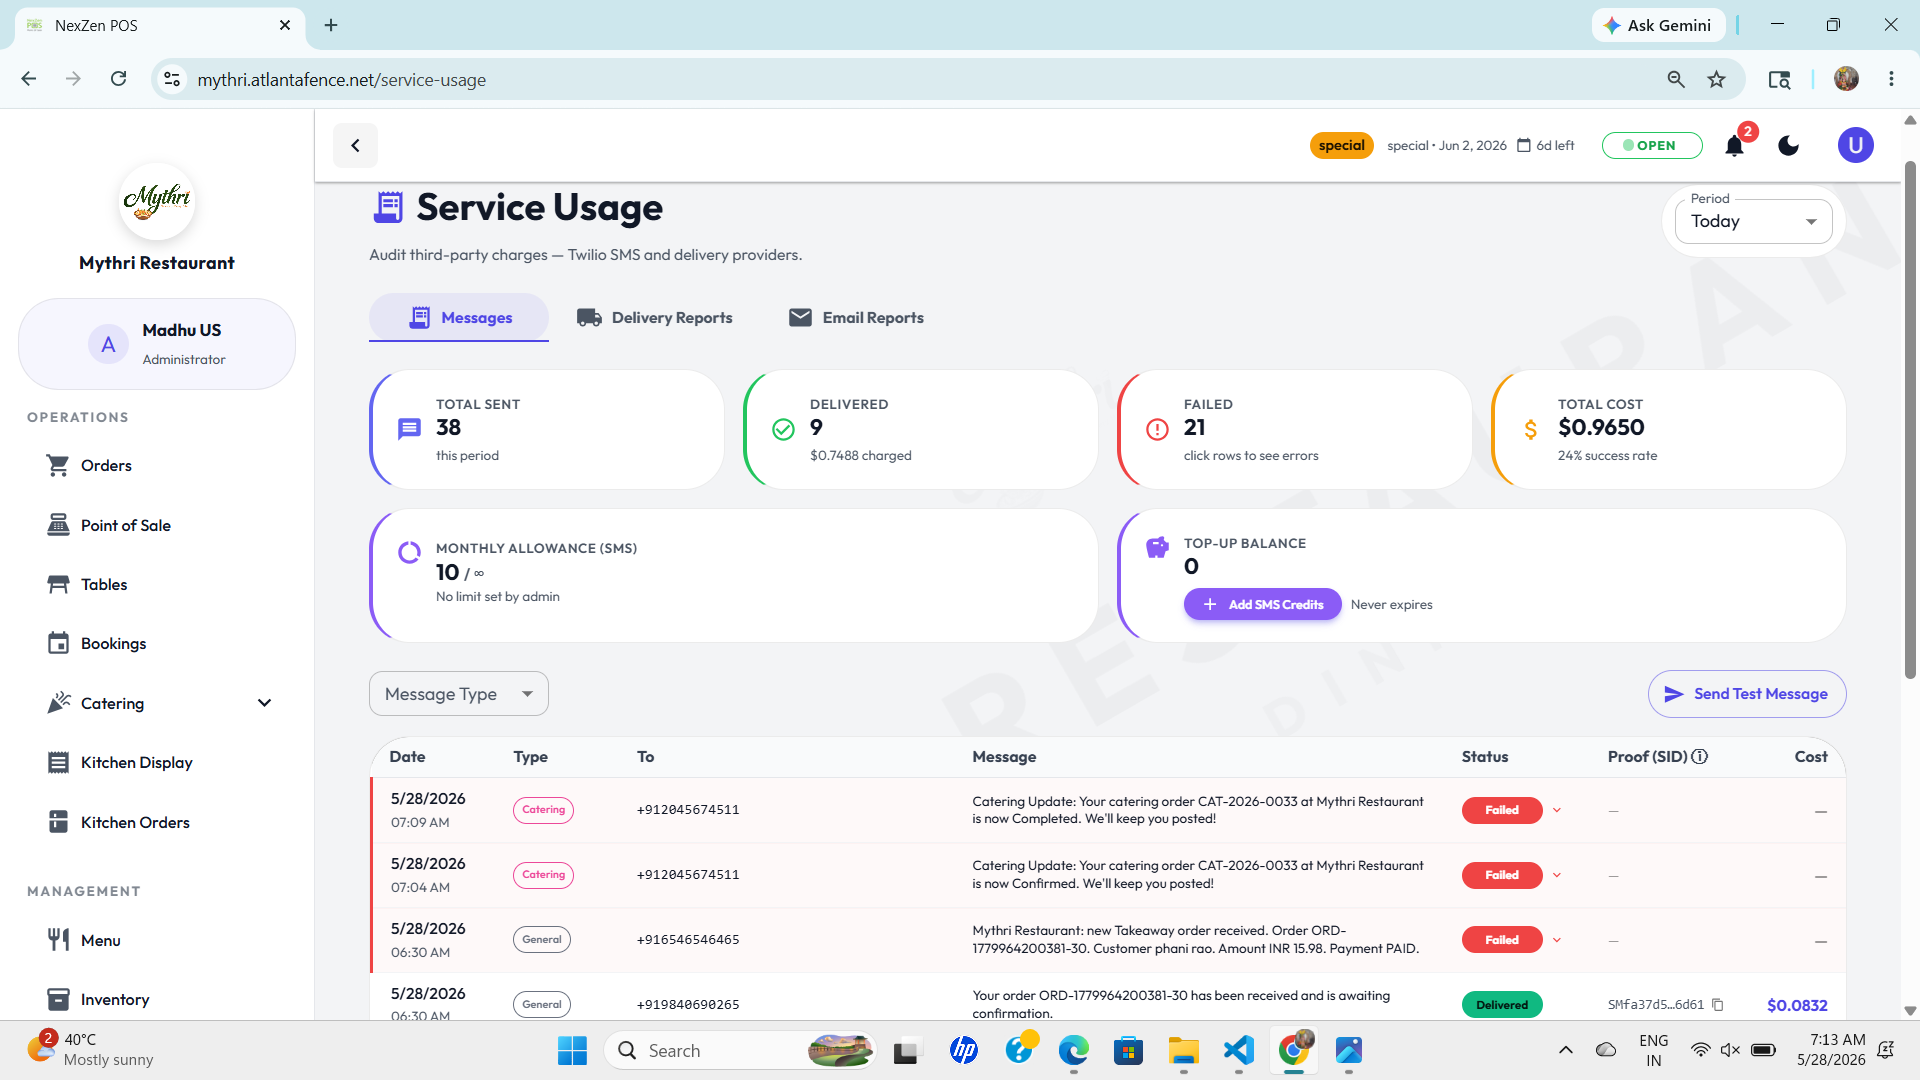This screenshot has height=1080, width=1920.
Task: Open the notifications bell
Action: click(1734, 146)
